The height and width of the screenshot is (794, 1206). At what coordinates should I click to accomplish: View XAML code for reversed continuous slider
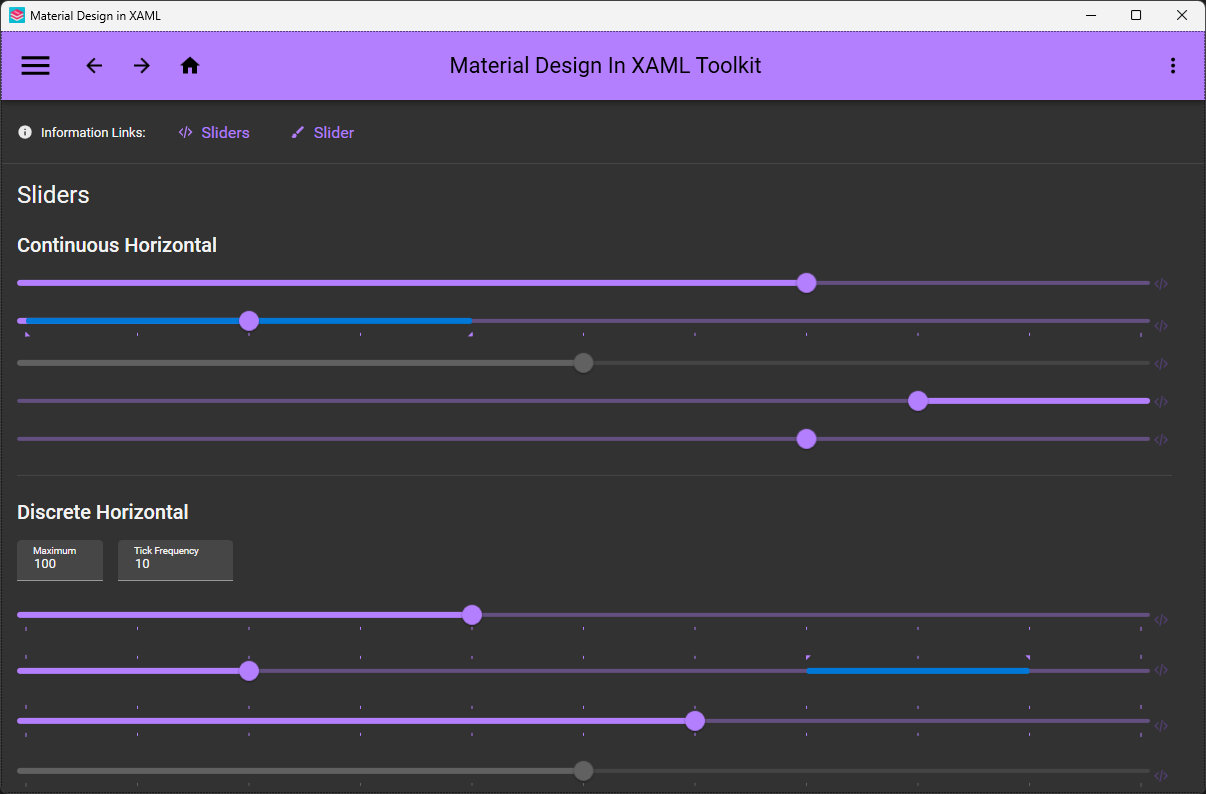1161,402
